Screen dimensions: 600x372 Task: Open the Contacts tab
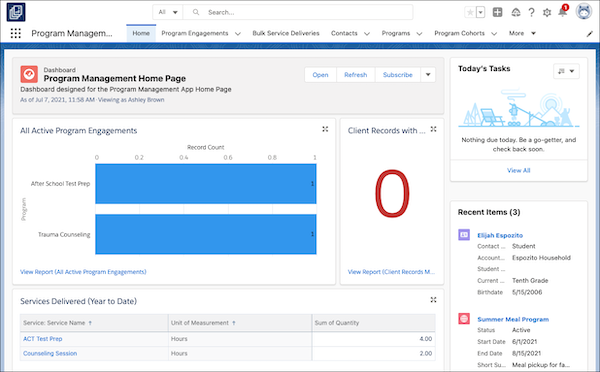tap(344, 33)
